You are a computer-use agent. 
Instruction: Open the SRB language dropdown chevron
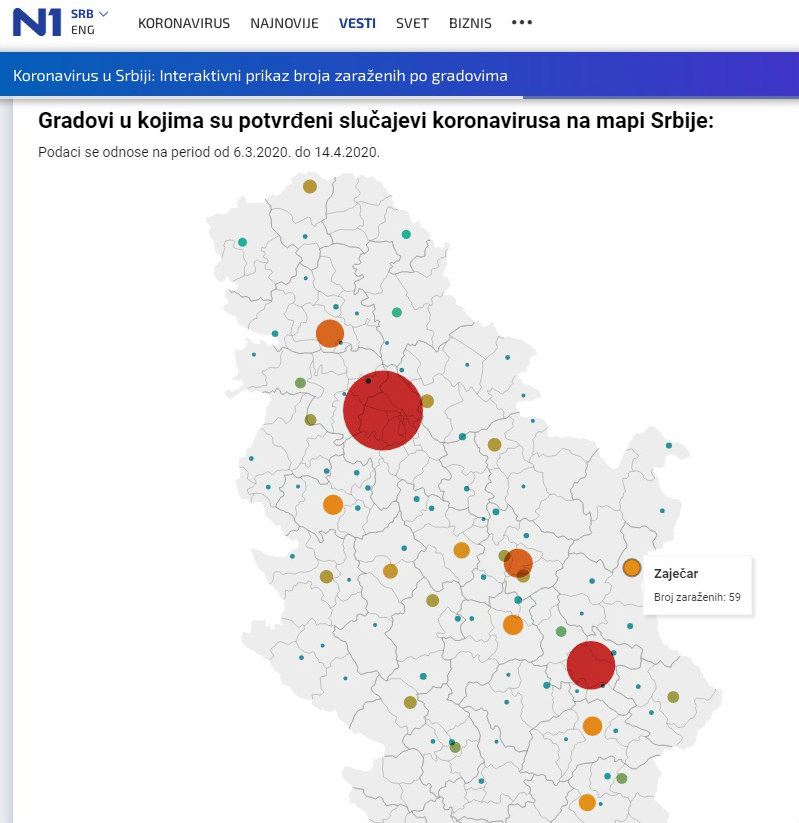104,14
